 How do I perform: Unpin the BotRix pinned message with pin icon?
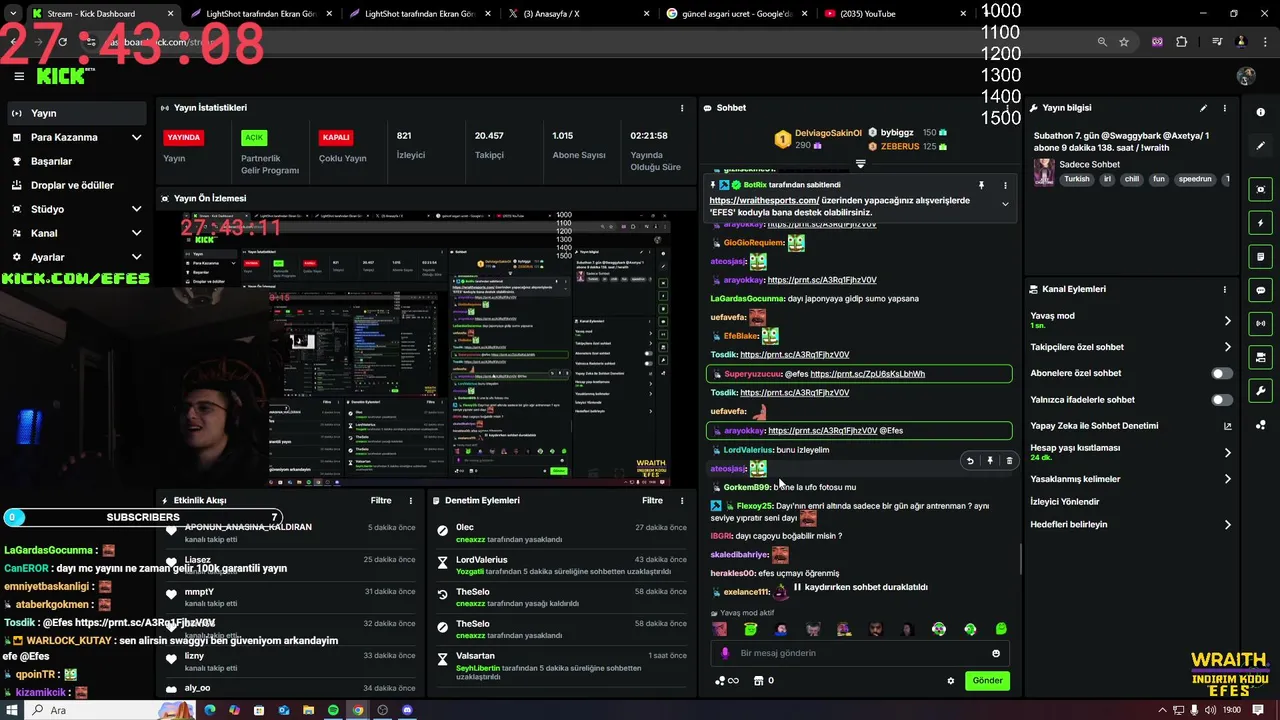[x=981, y=185]
